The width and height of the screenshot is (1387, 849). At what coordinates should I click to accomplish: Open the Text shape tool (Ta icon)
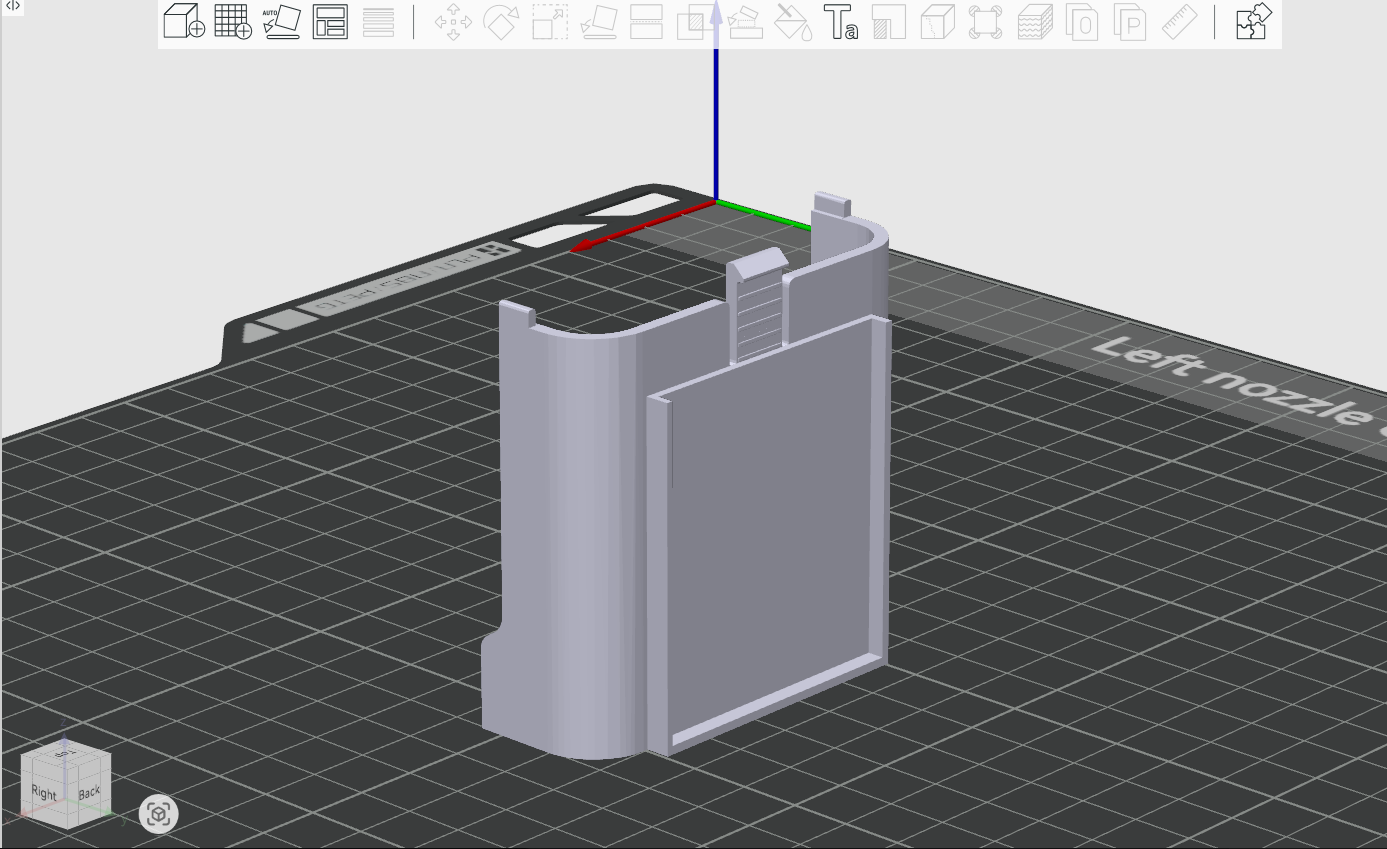[x=841, y=22]
